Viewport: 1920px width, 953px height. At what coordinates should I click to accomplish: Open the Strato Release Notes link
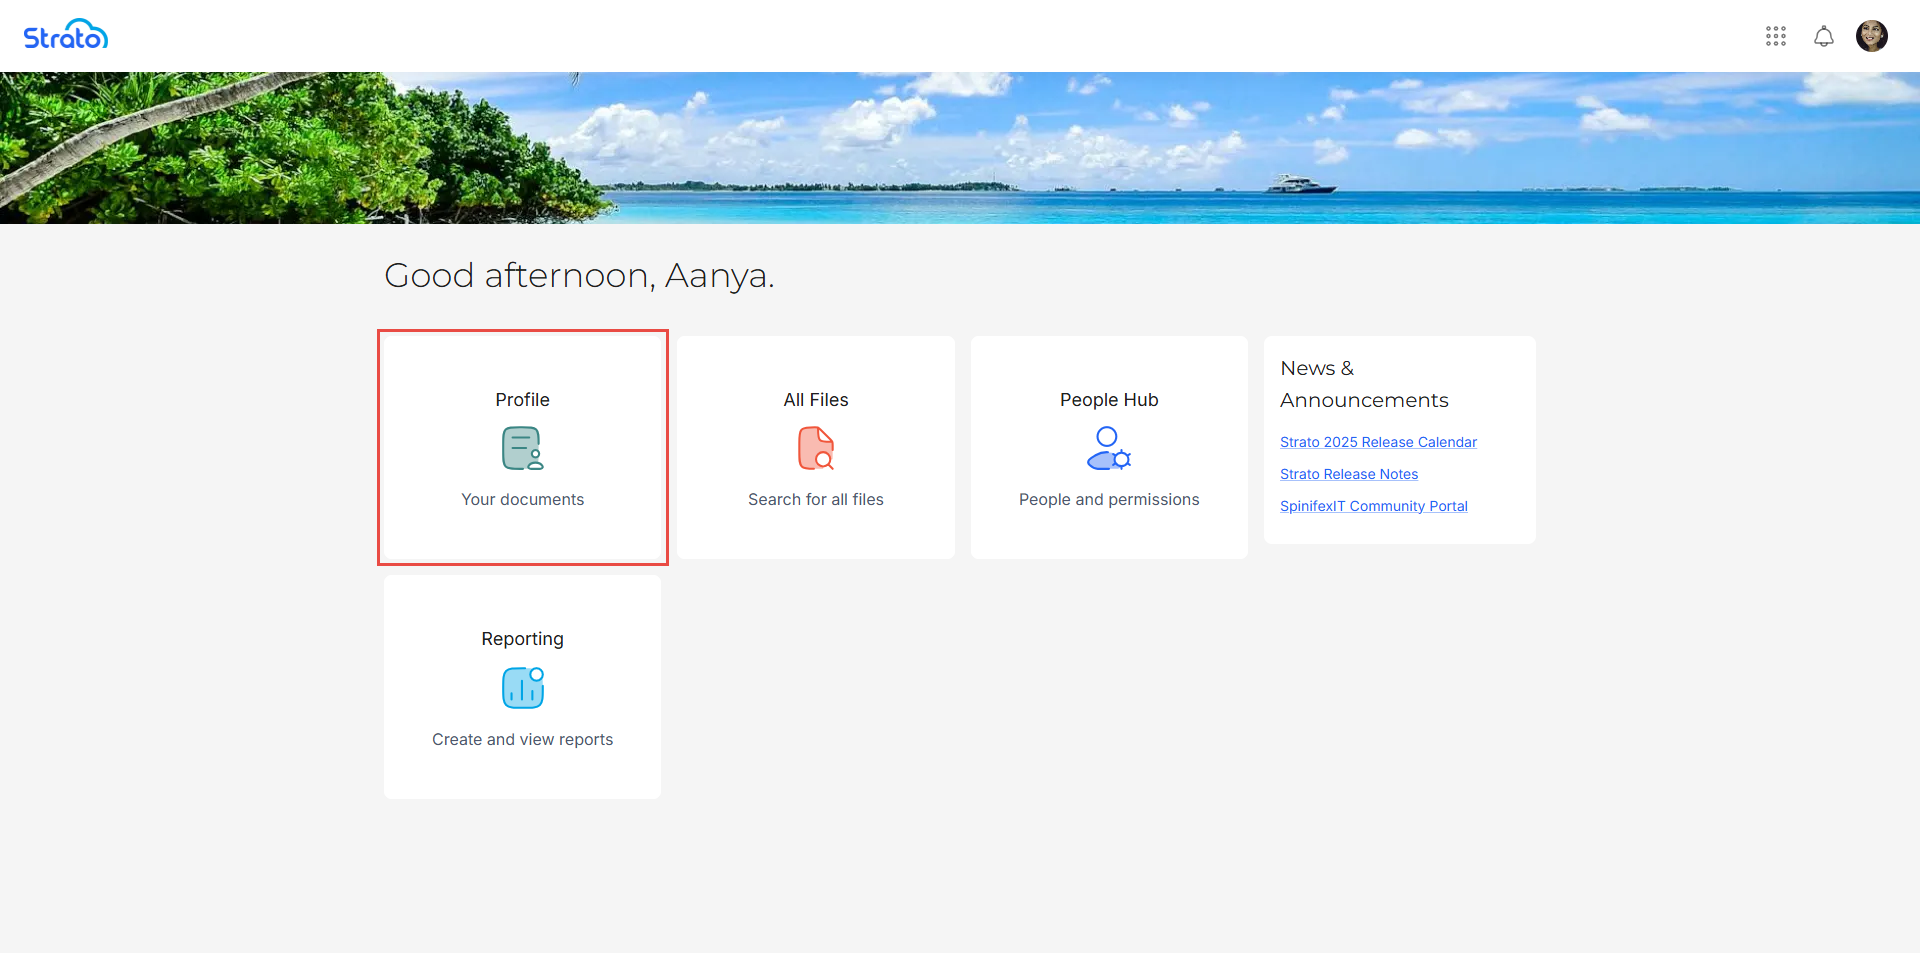1348,474
